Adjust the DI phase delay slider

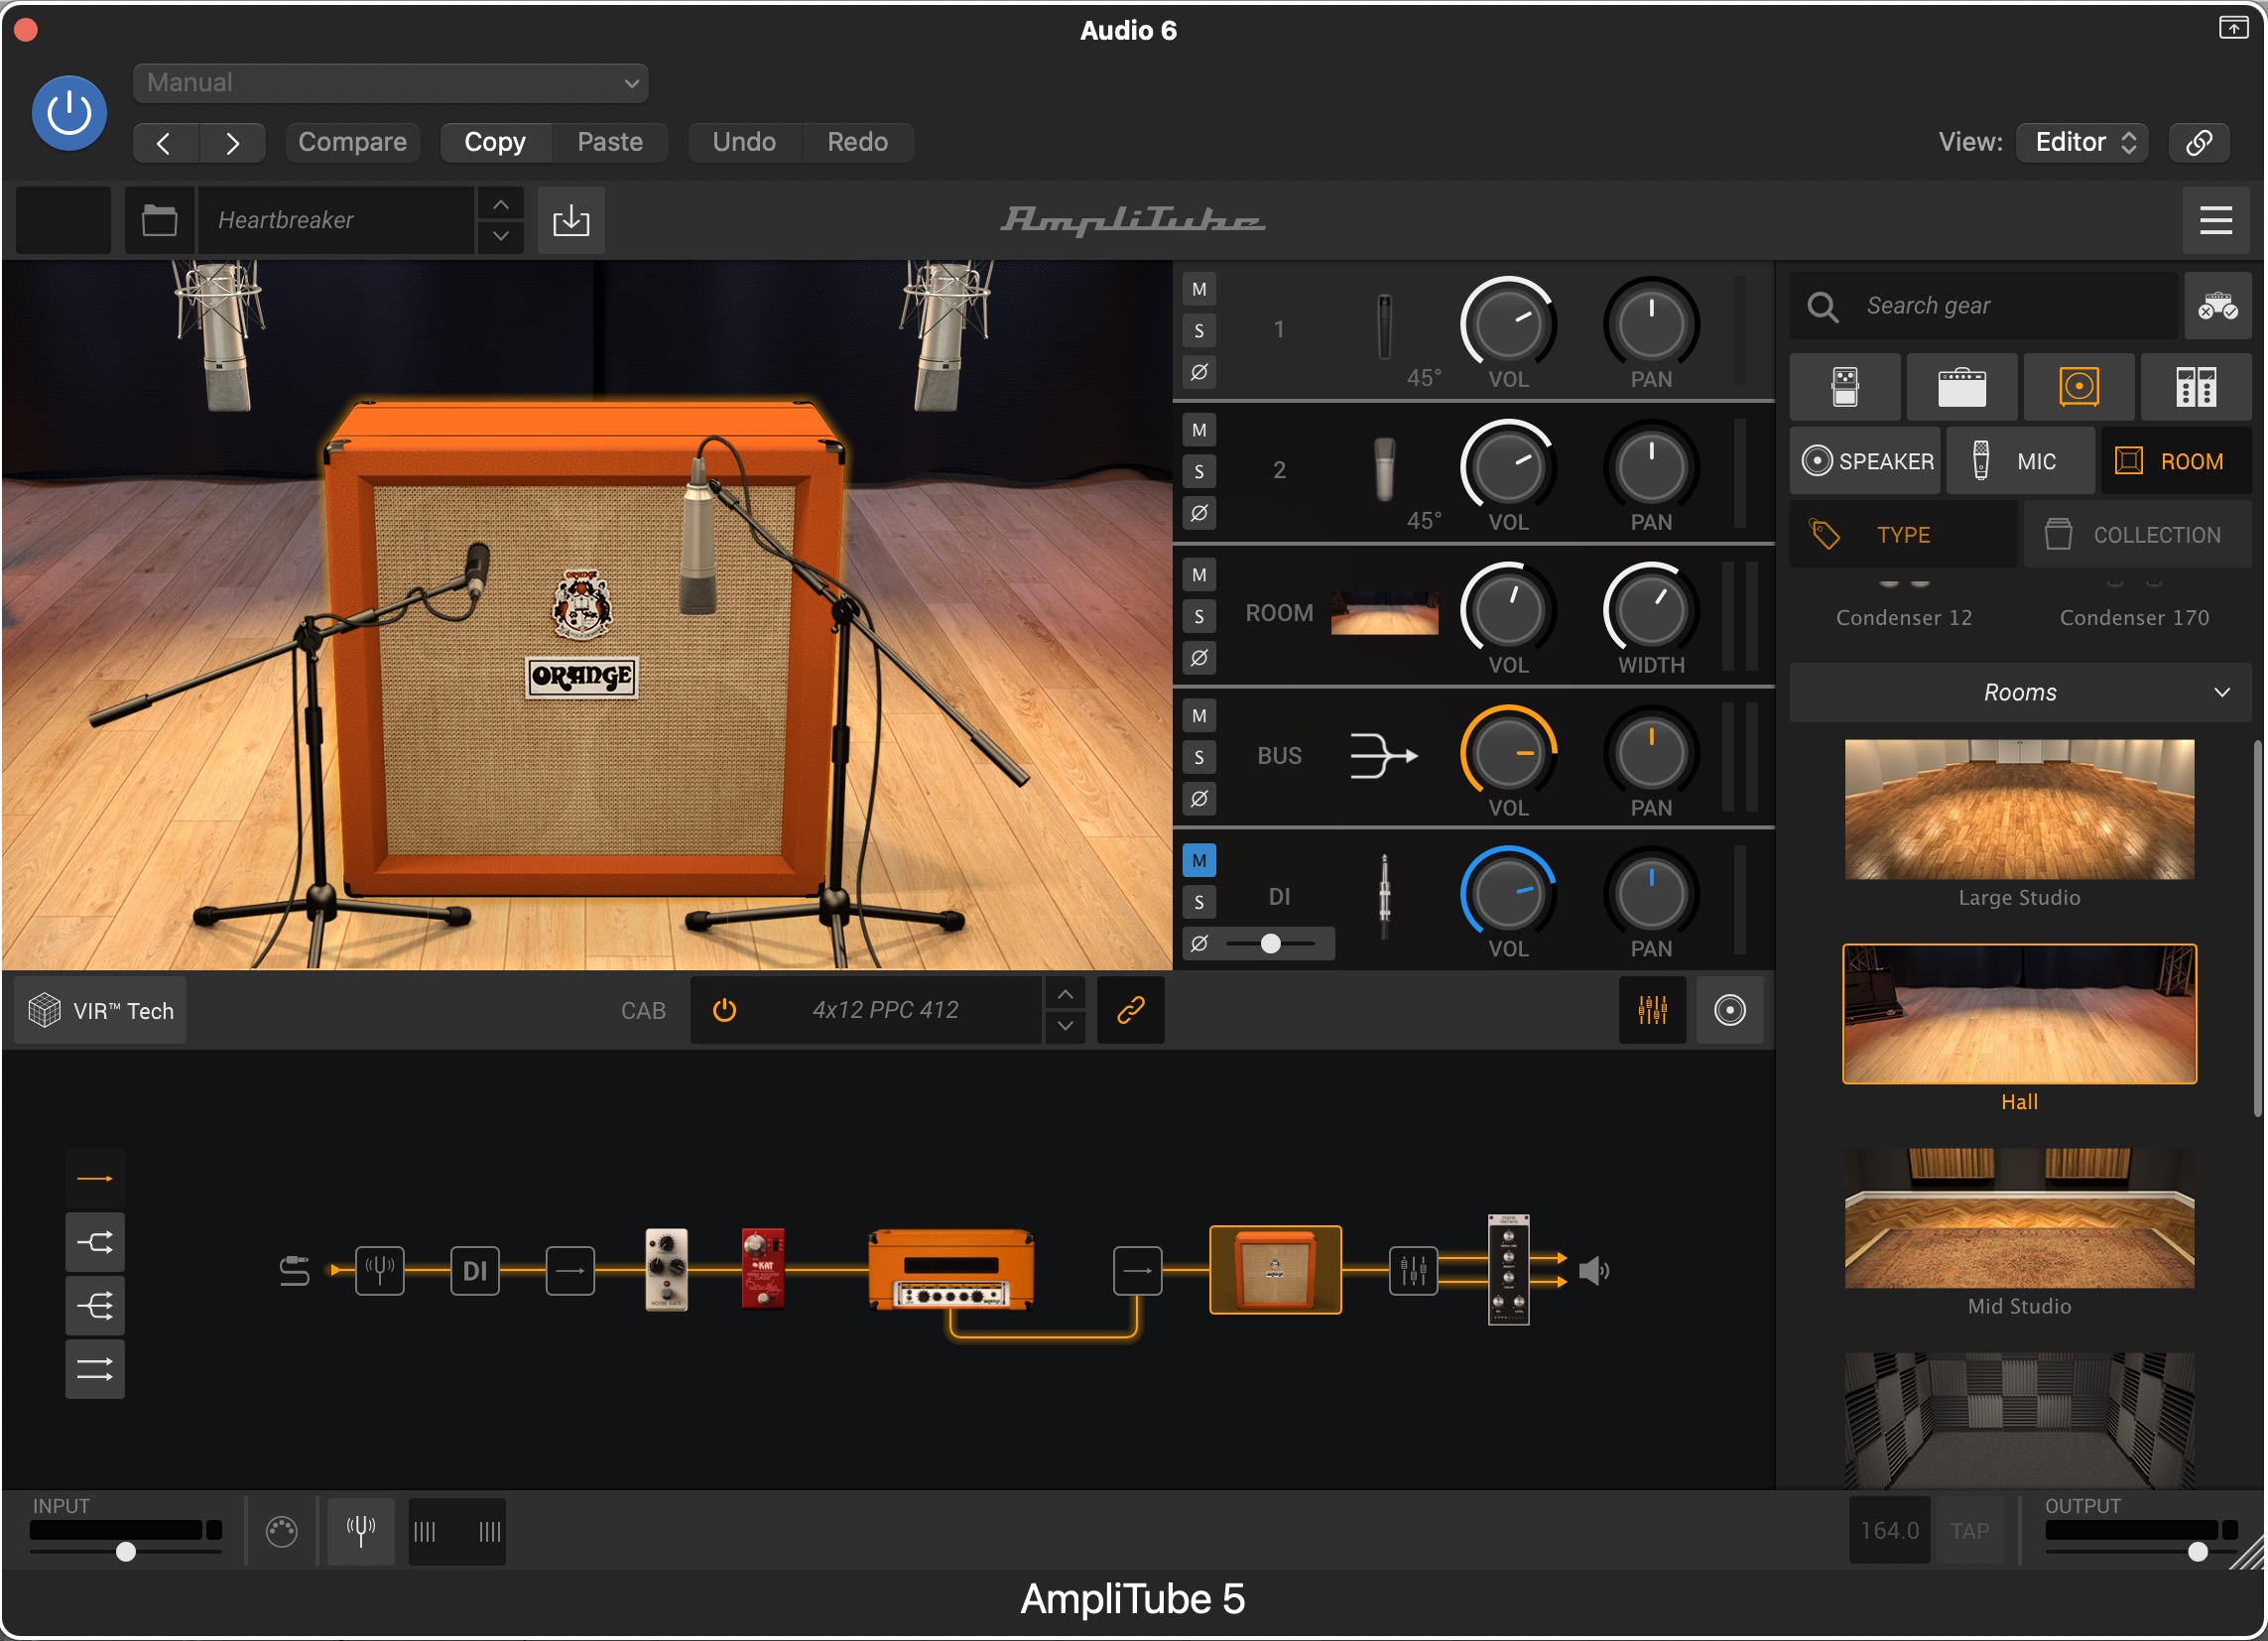click(x=1271, y=944)
